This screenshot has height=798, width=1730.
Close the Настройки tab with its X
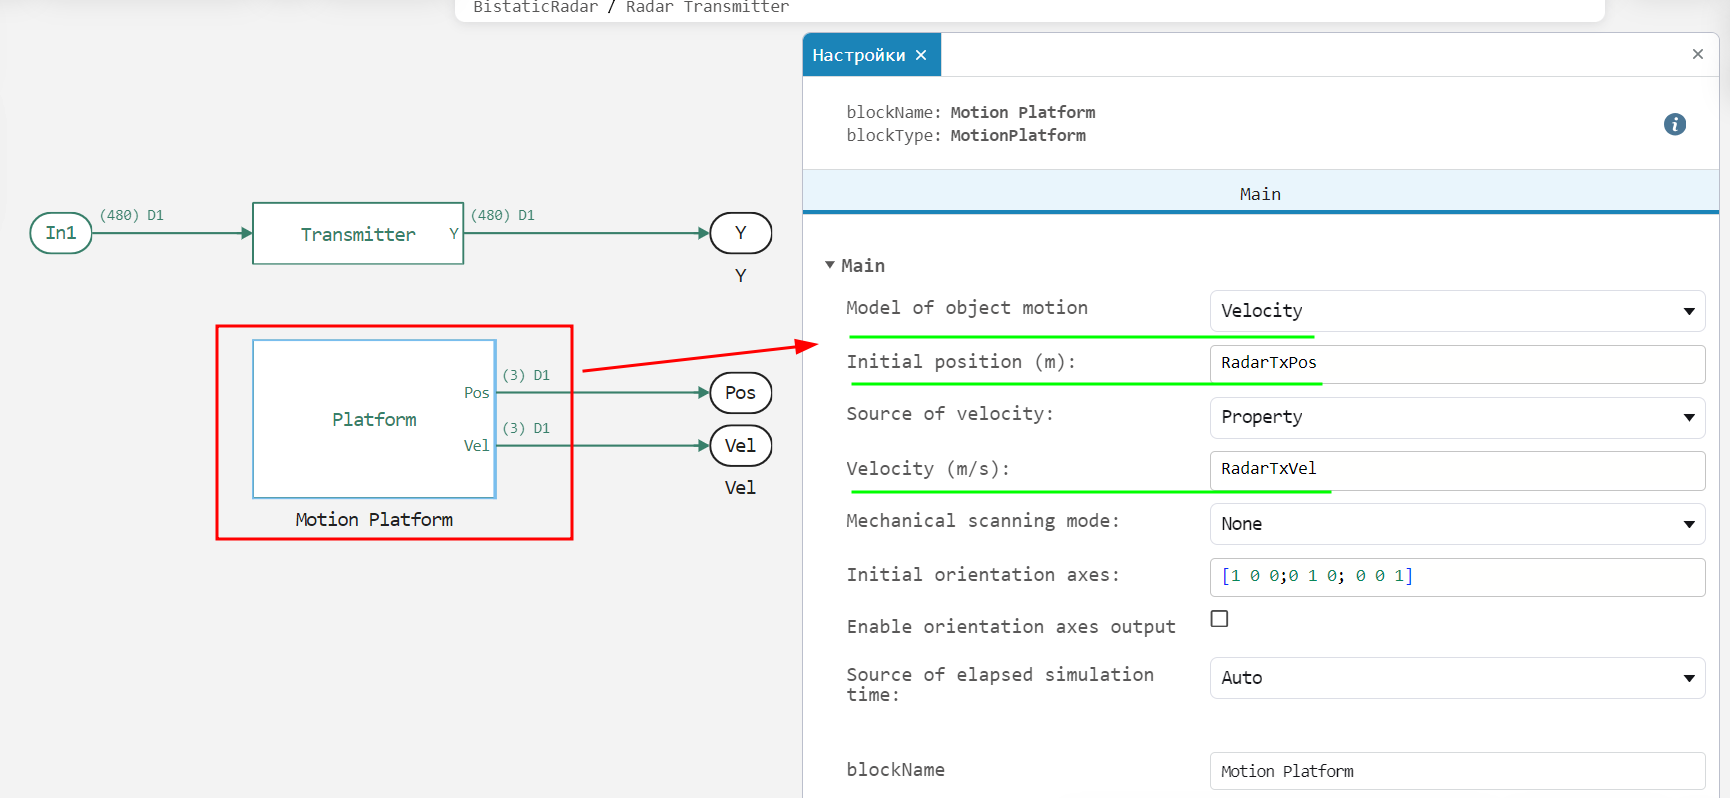click(921, 55)
